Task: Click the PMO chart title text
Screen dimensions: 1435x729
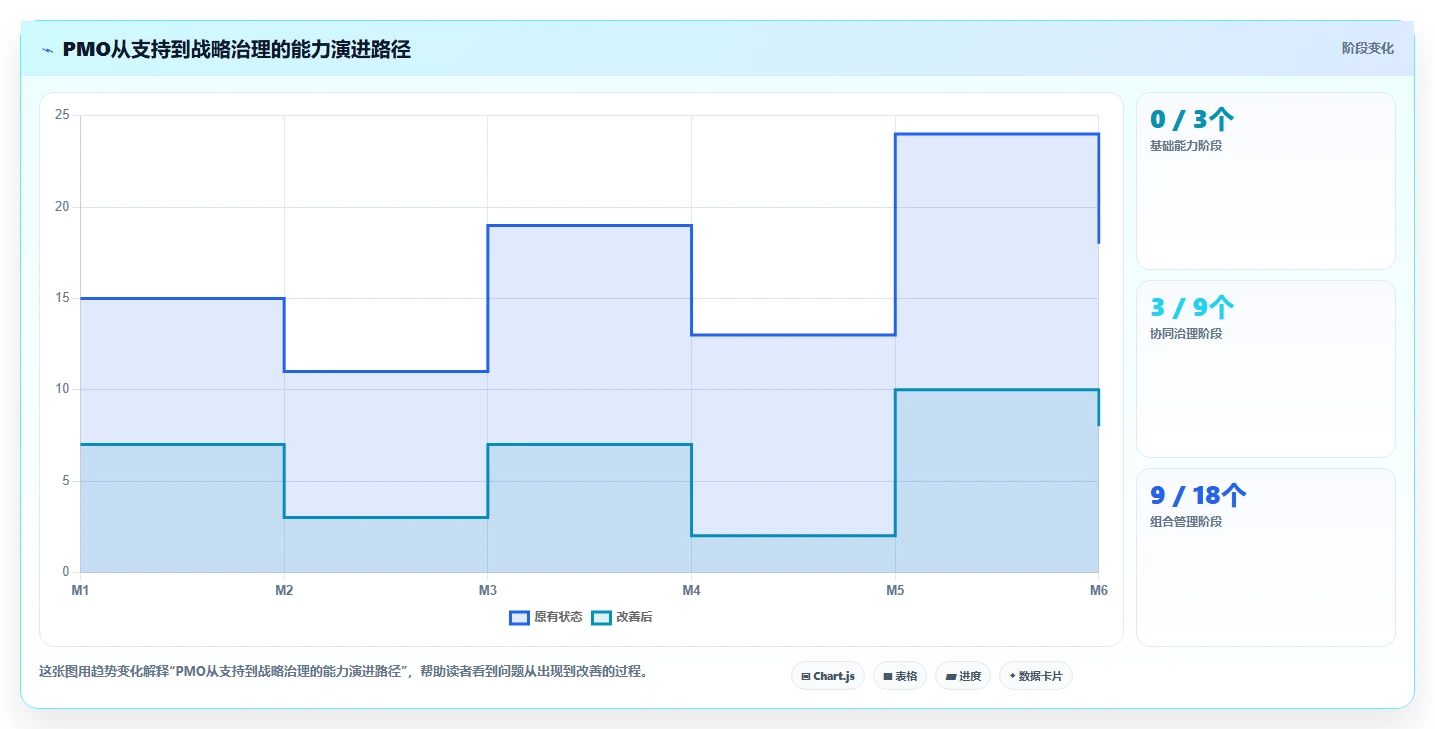Action: (x=236, y=49)
